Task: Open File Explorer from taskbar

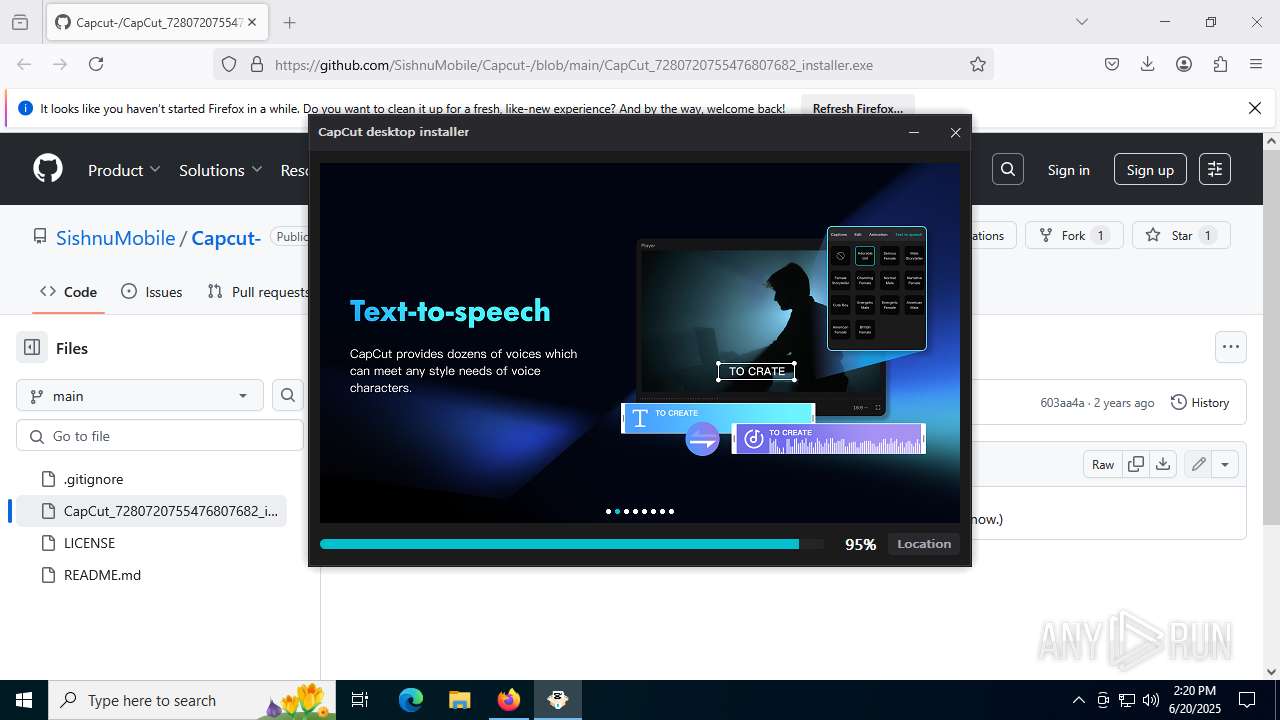Action: pyautogui.click(x=459, y=700)
